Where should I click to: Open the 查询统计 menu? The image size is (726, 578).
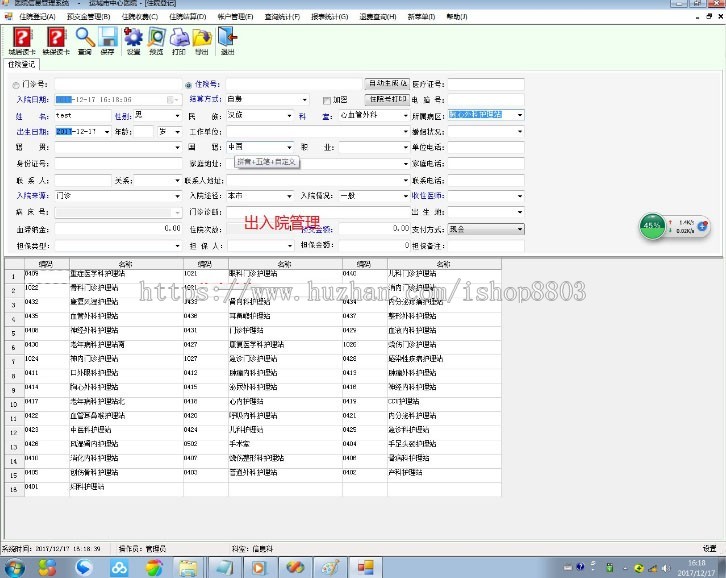click(287, 17)
